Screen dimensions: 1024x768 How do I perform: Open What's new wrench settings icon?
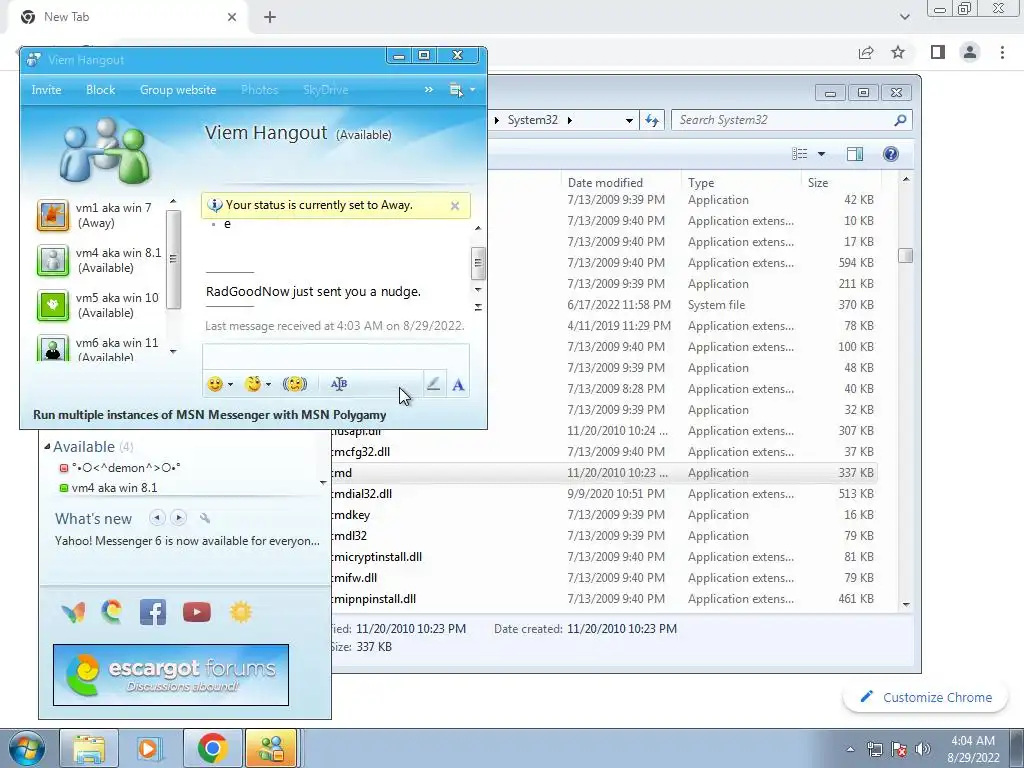[204, 518]
